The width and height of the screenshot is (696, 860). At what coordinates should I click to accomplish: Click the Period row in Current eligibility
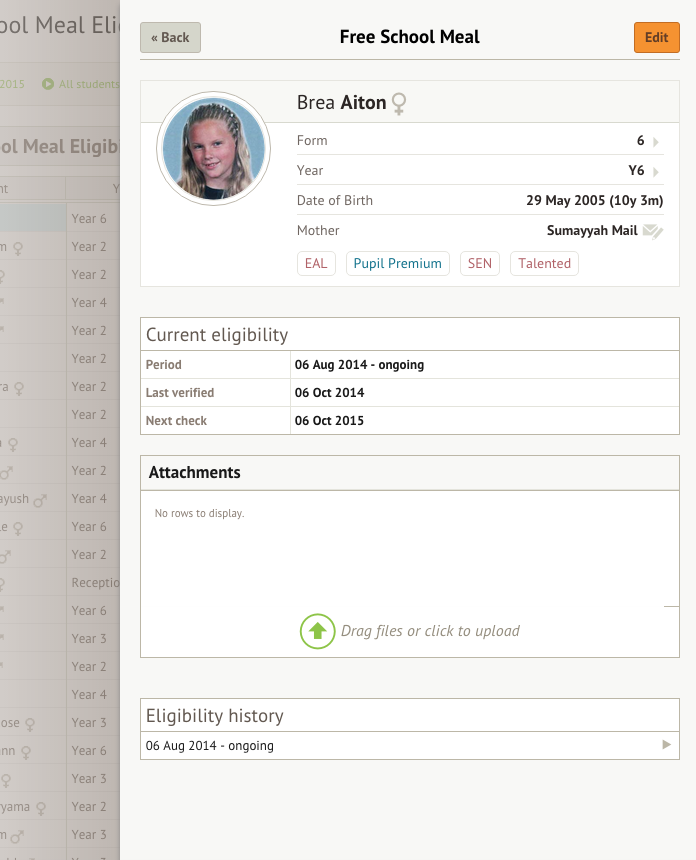click(410, 365)
